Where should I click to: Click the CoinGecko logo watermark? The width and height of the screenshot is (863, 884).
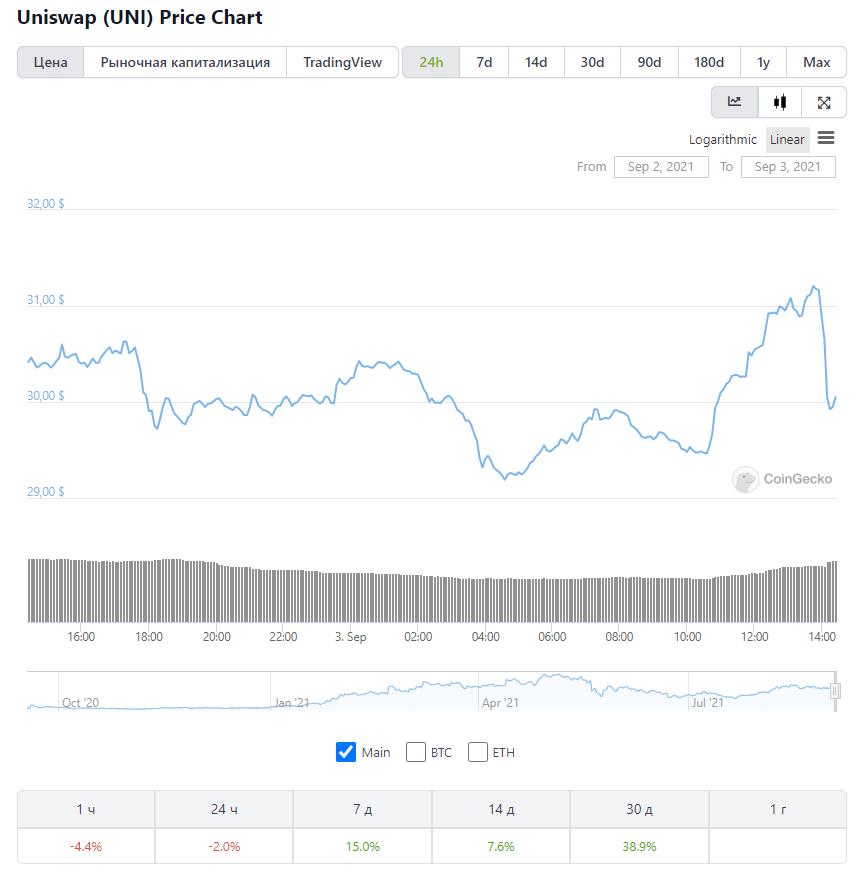pyautogui.click(x=782, y=479)
